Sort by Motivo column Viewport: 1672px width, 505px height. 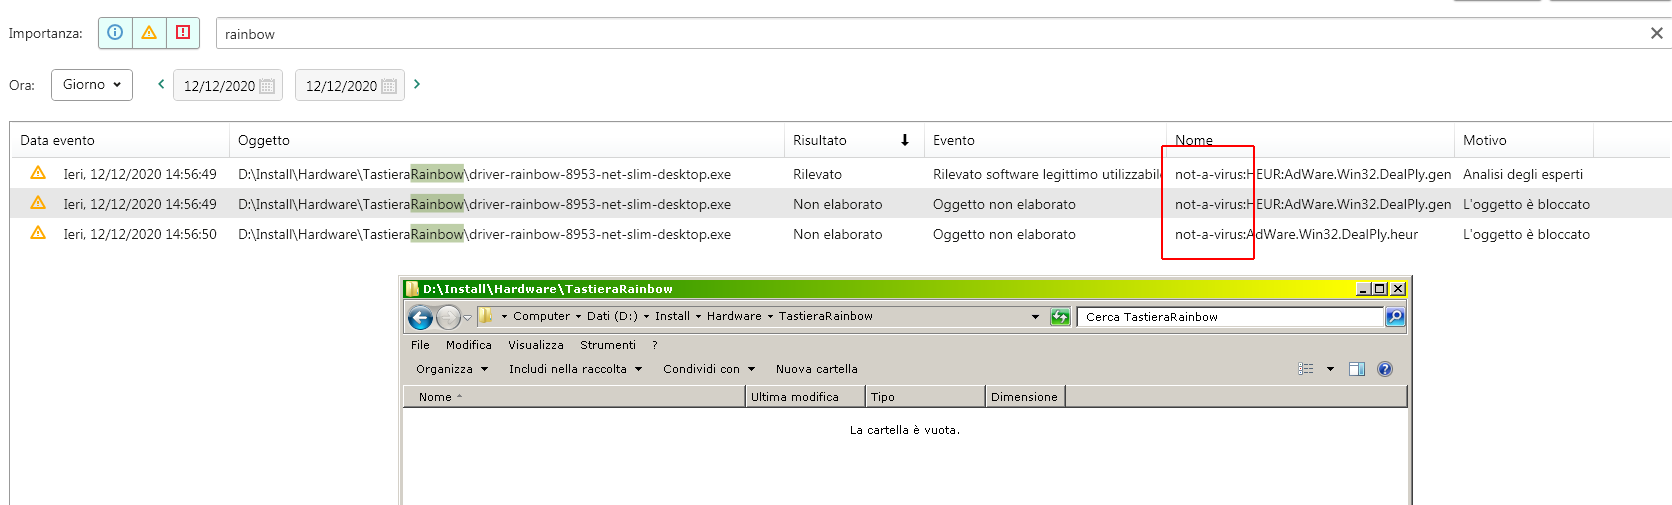pos(1523,140)
